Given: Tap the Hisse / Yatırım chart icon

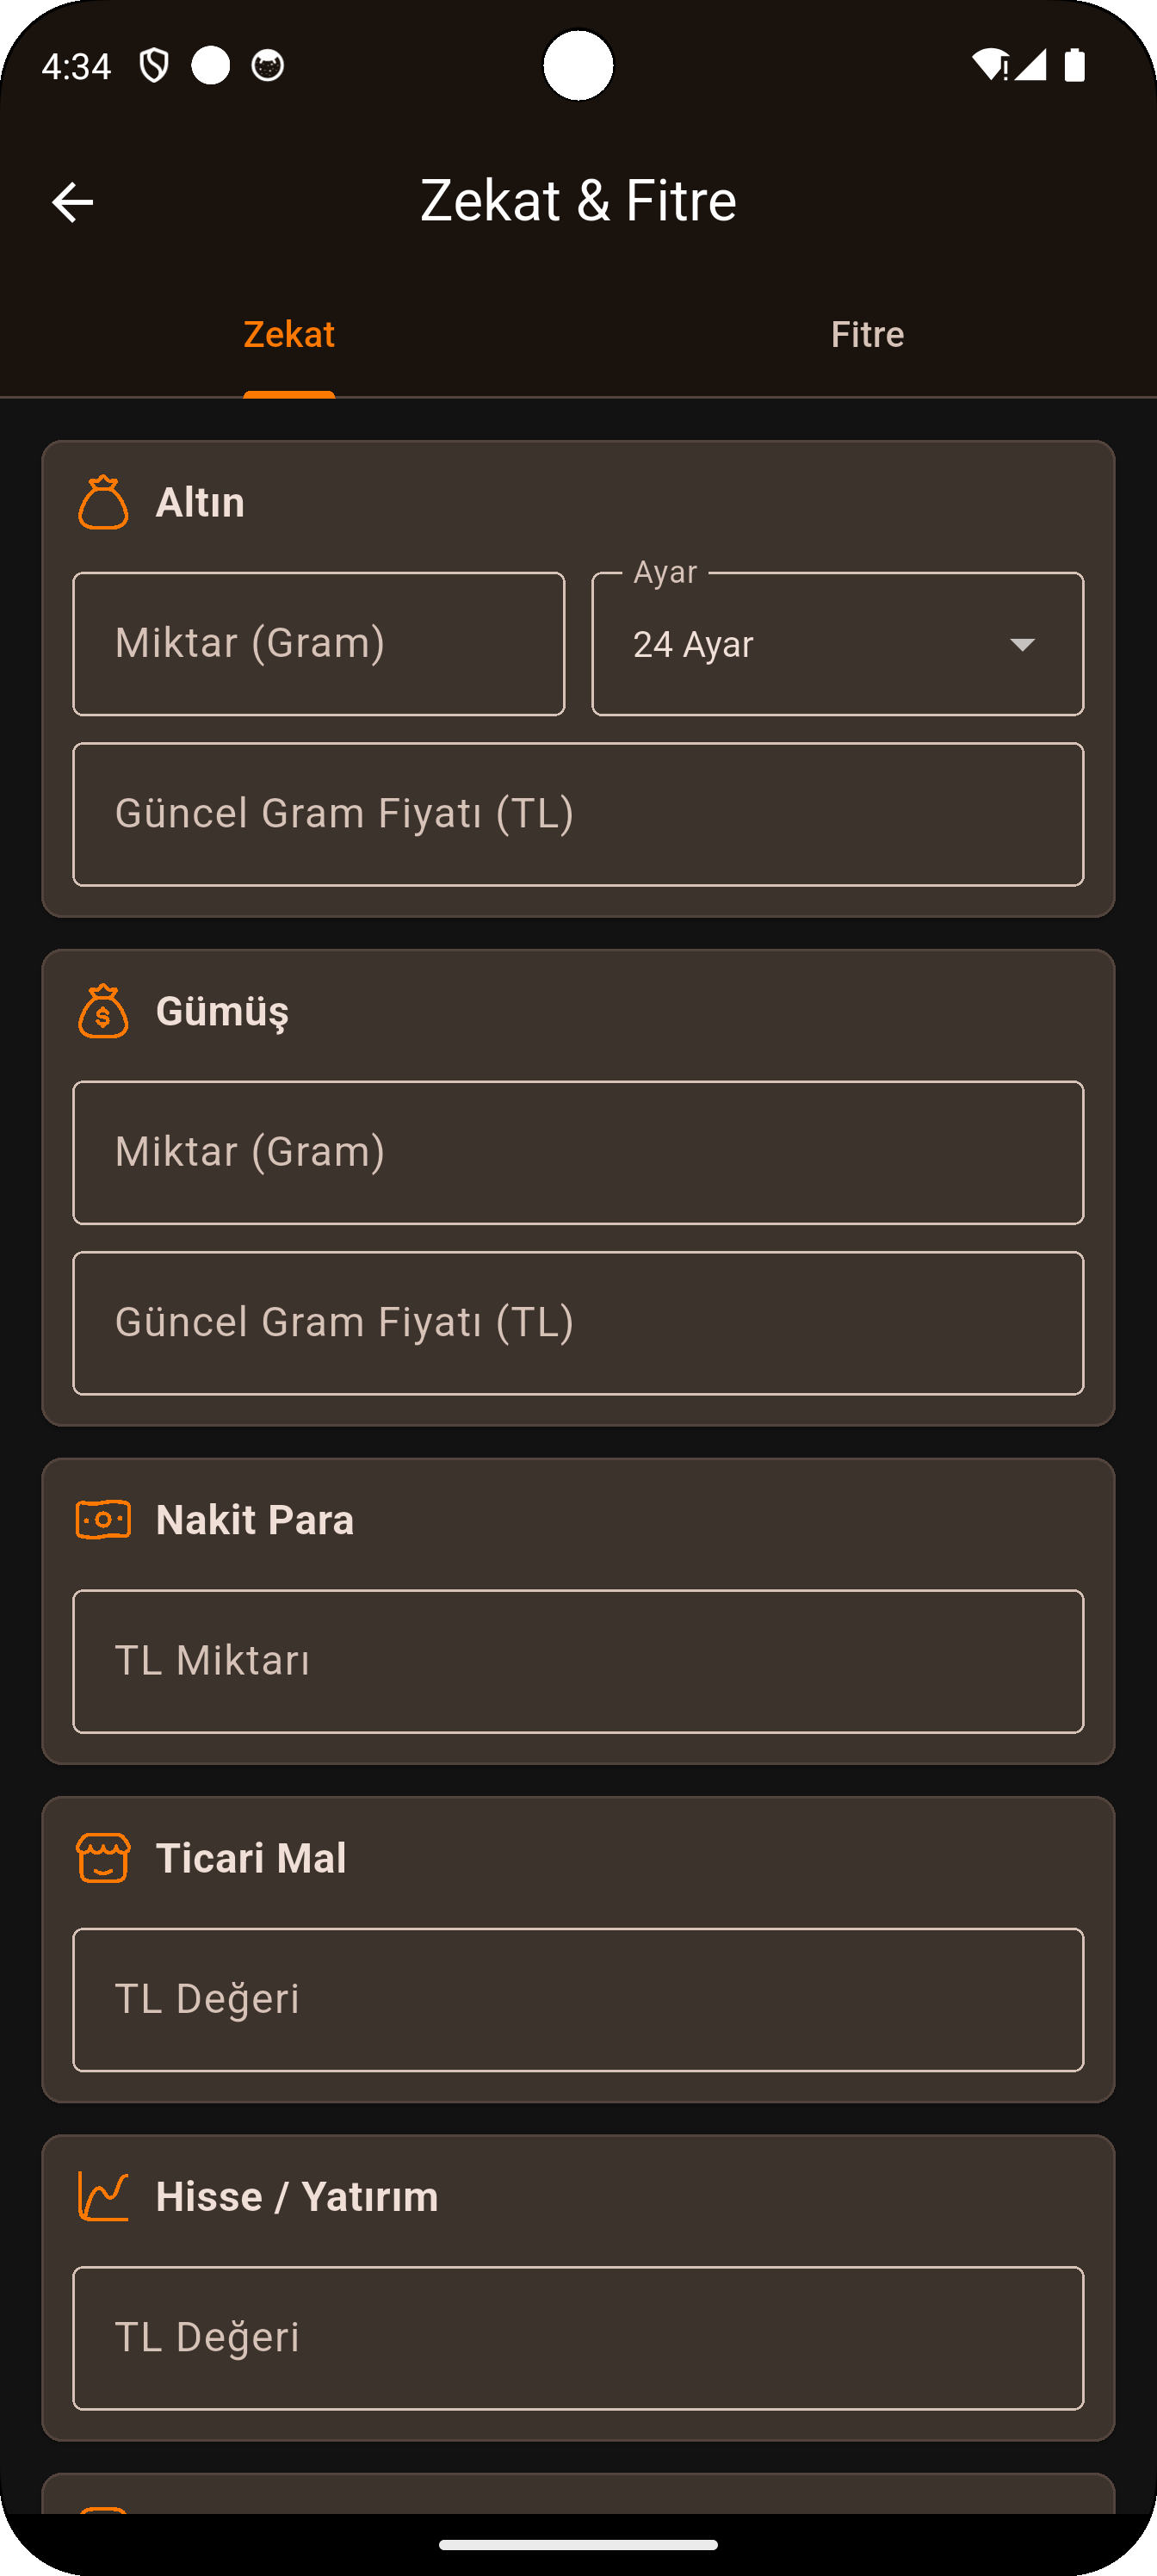Looking at the screenshot, I should 104,2196.
